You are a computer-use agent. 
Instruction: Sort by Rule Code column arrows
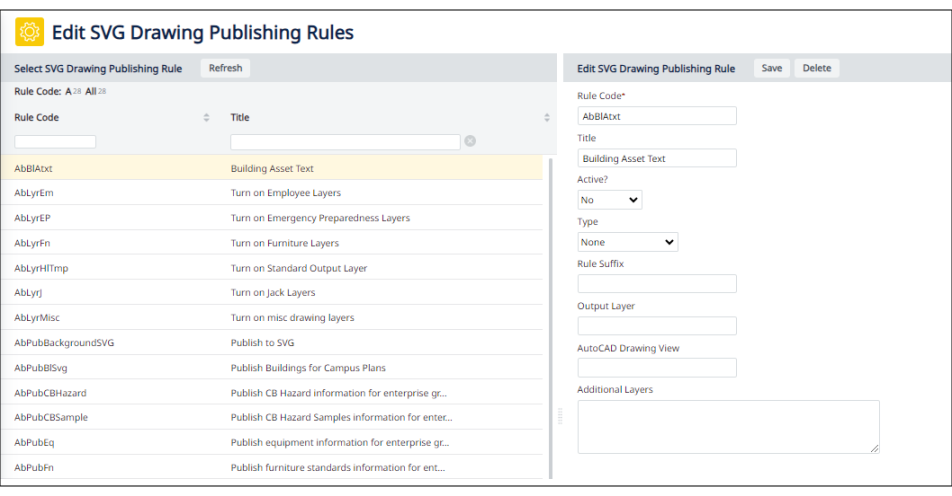[x=206, y=118]
